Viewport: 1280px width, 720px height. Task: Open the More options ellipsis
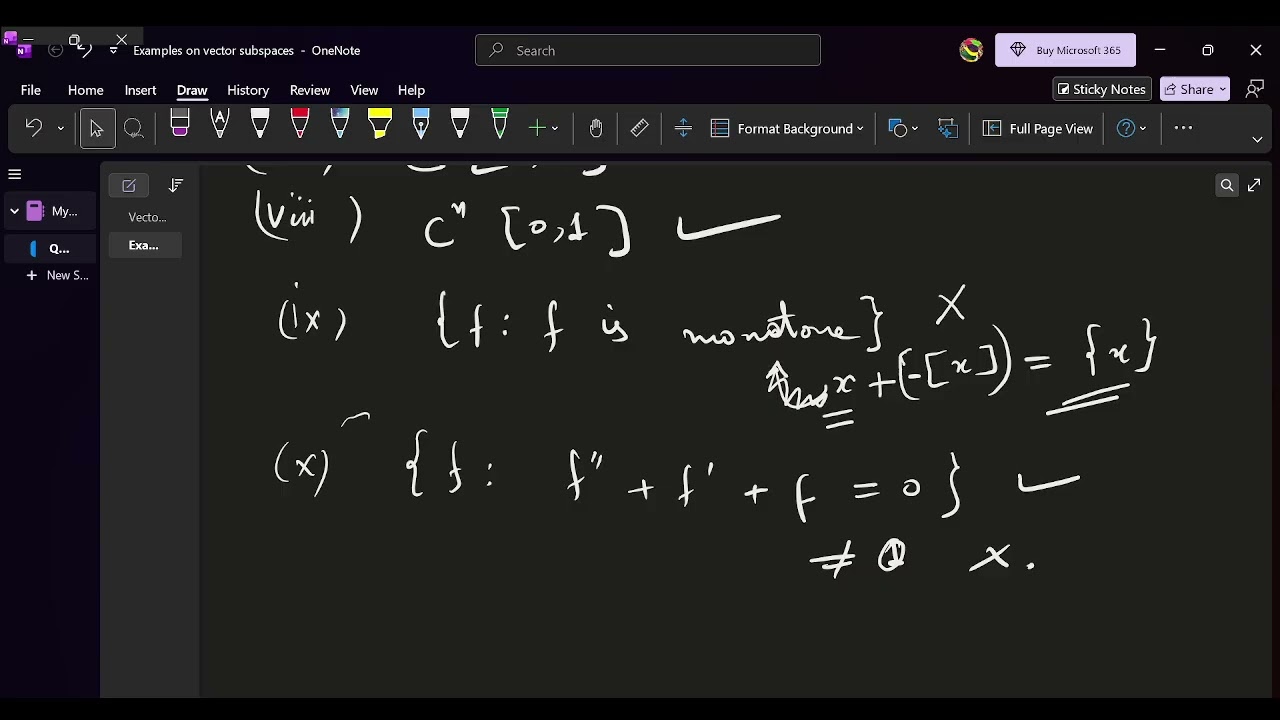coord(1184,128)
